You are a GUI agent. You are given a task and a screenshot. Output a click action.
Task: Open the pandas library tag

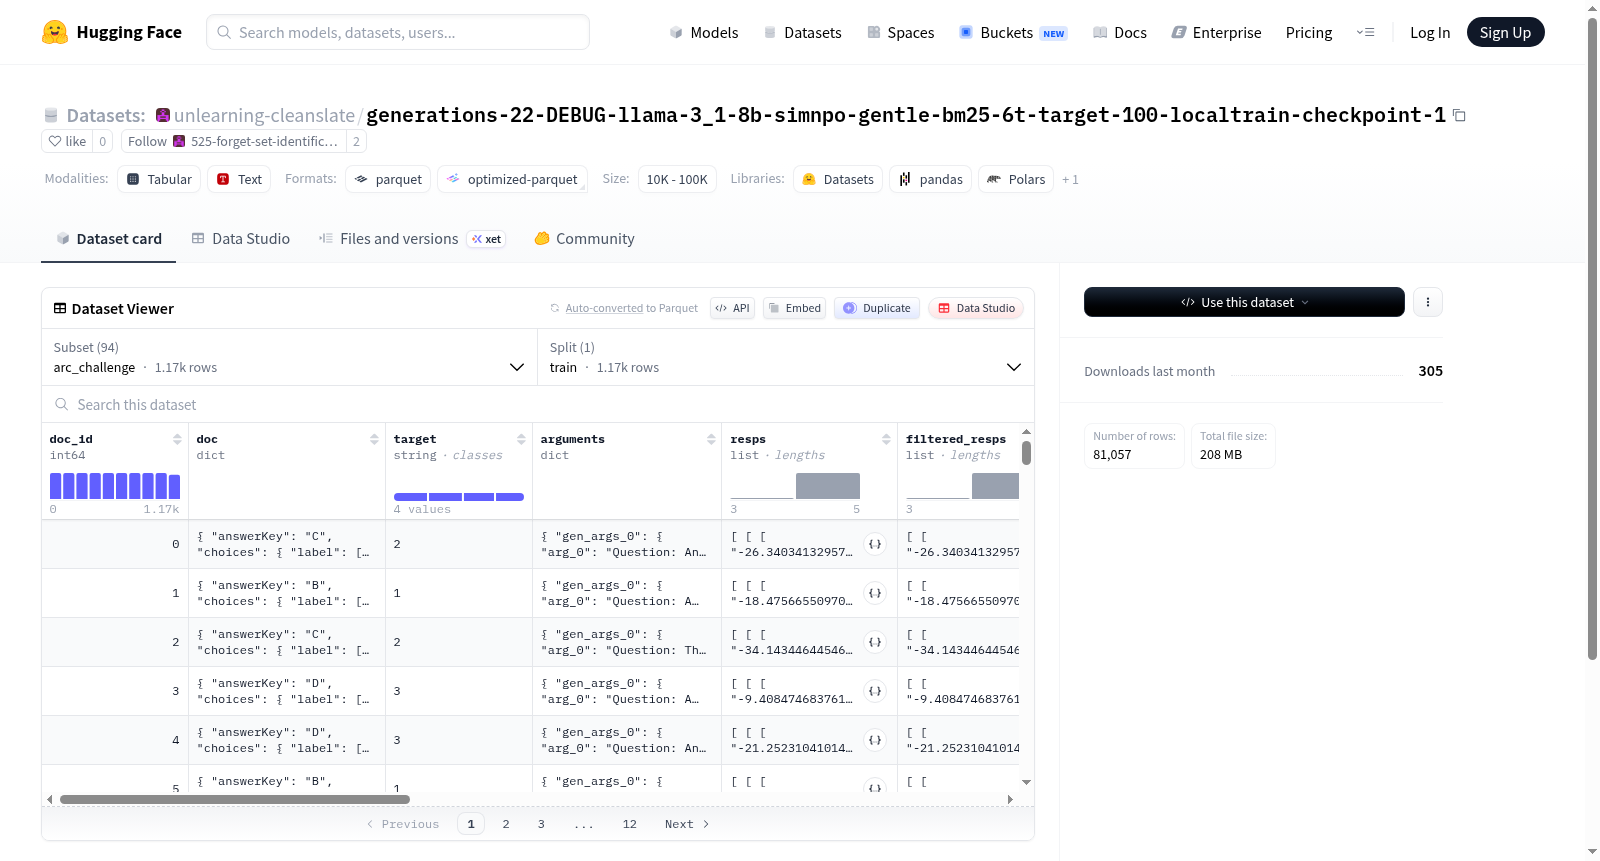pyautogui.click(x=930, y=179)
